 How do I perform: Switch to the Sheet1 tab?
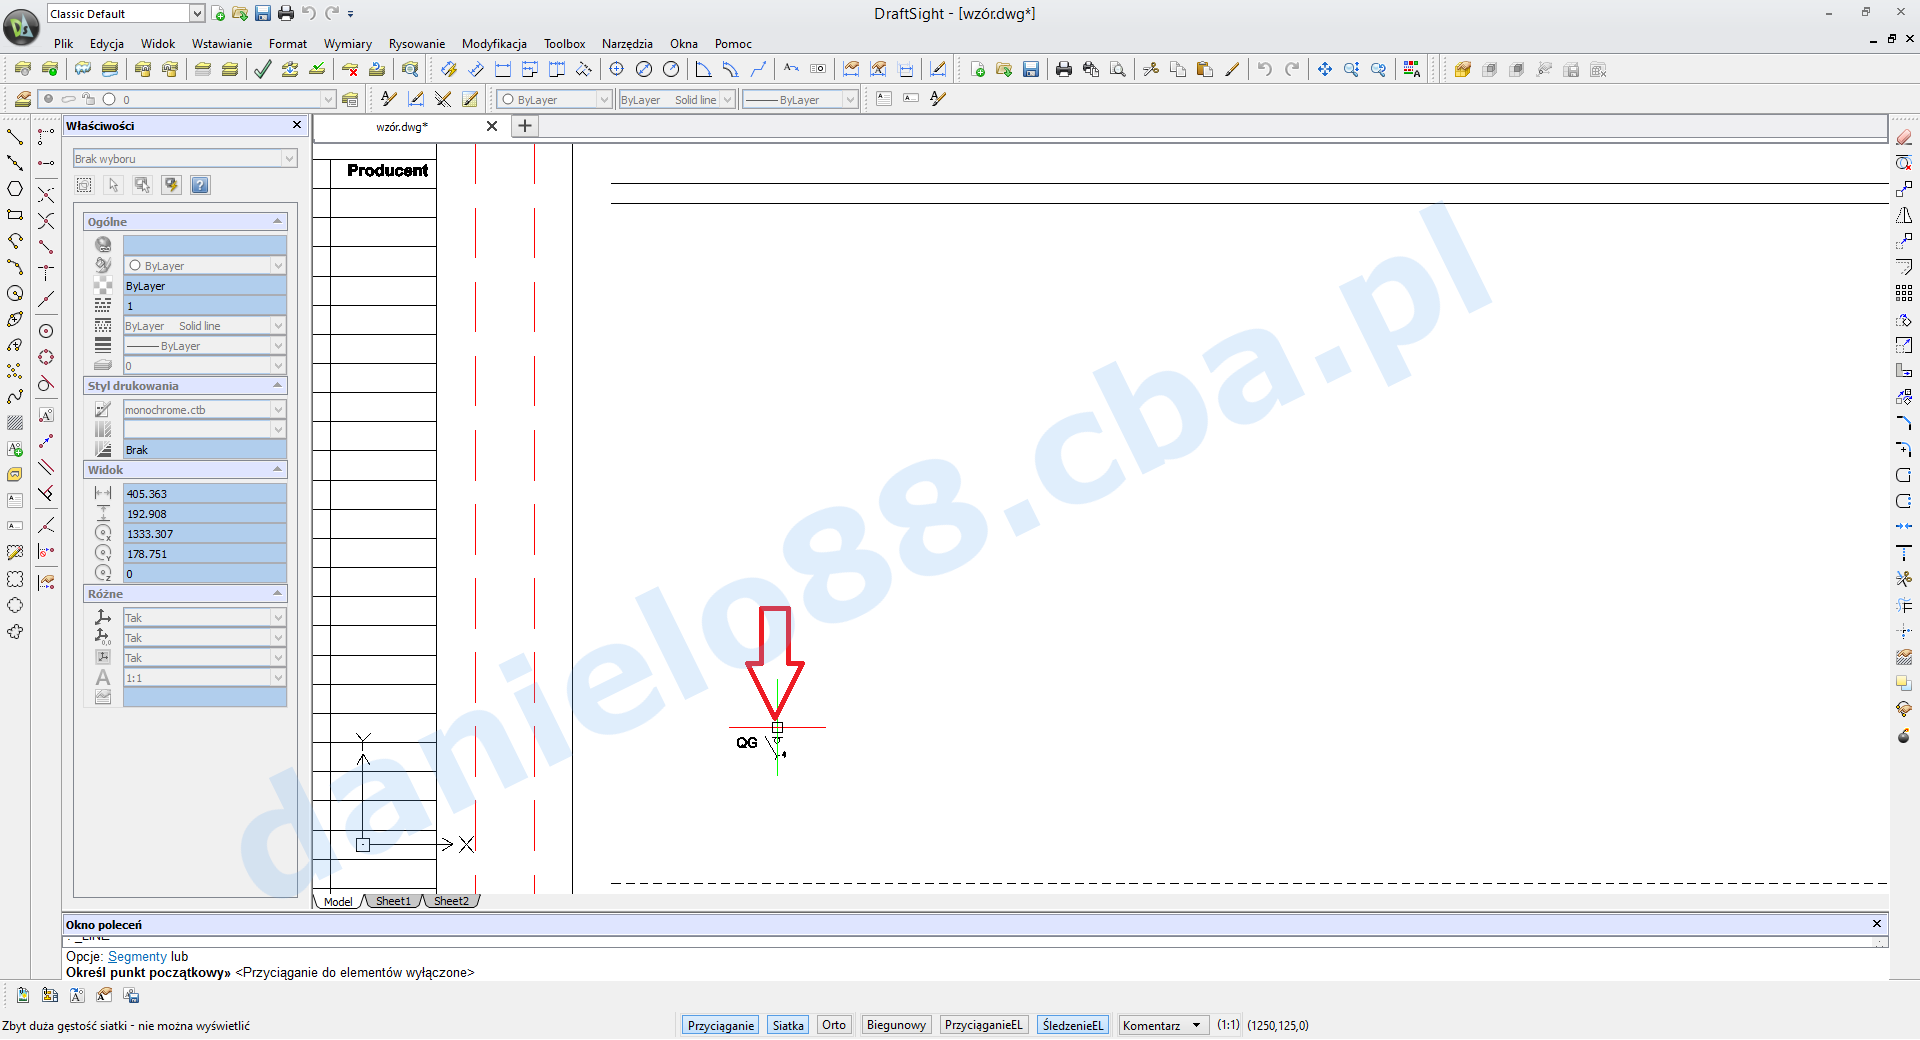coord(394,901)
